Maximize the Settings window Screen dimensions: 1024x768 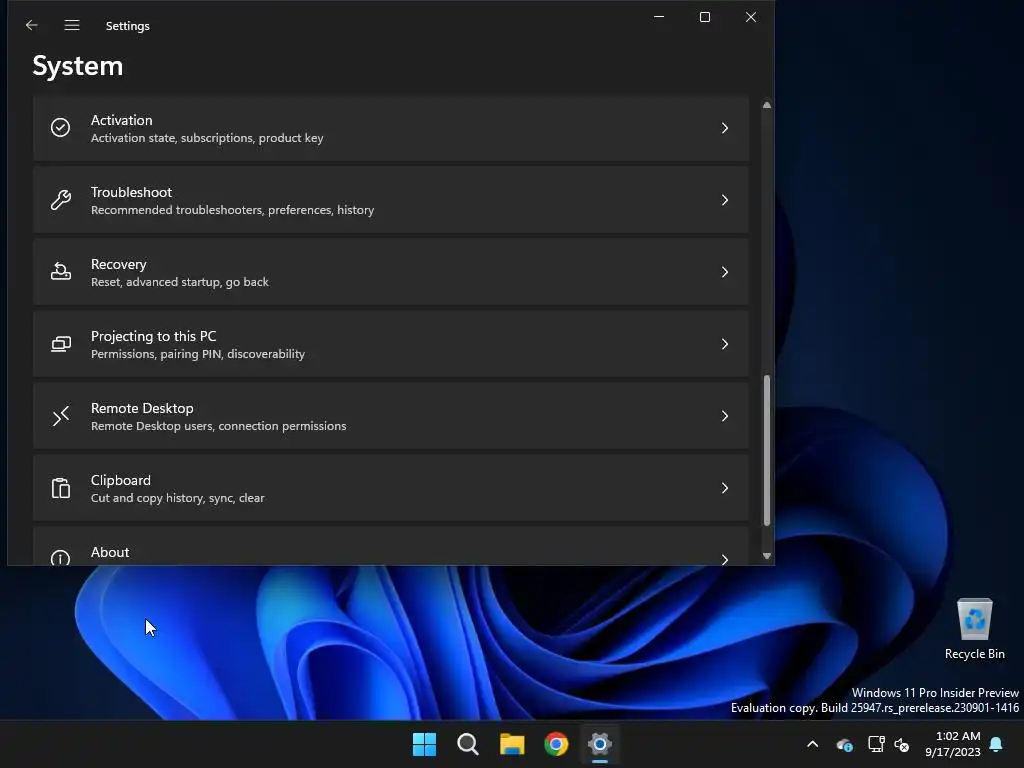[x=705, y=17]
